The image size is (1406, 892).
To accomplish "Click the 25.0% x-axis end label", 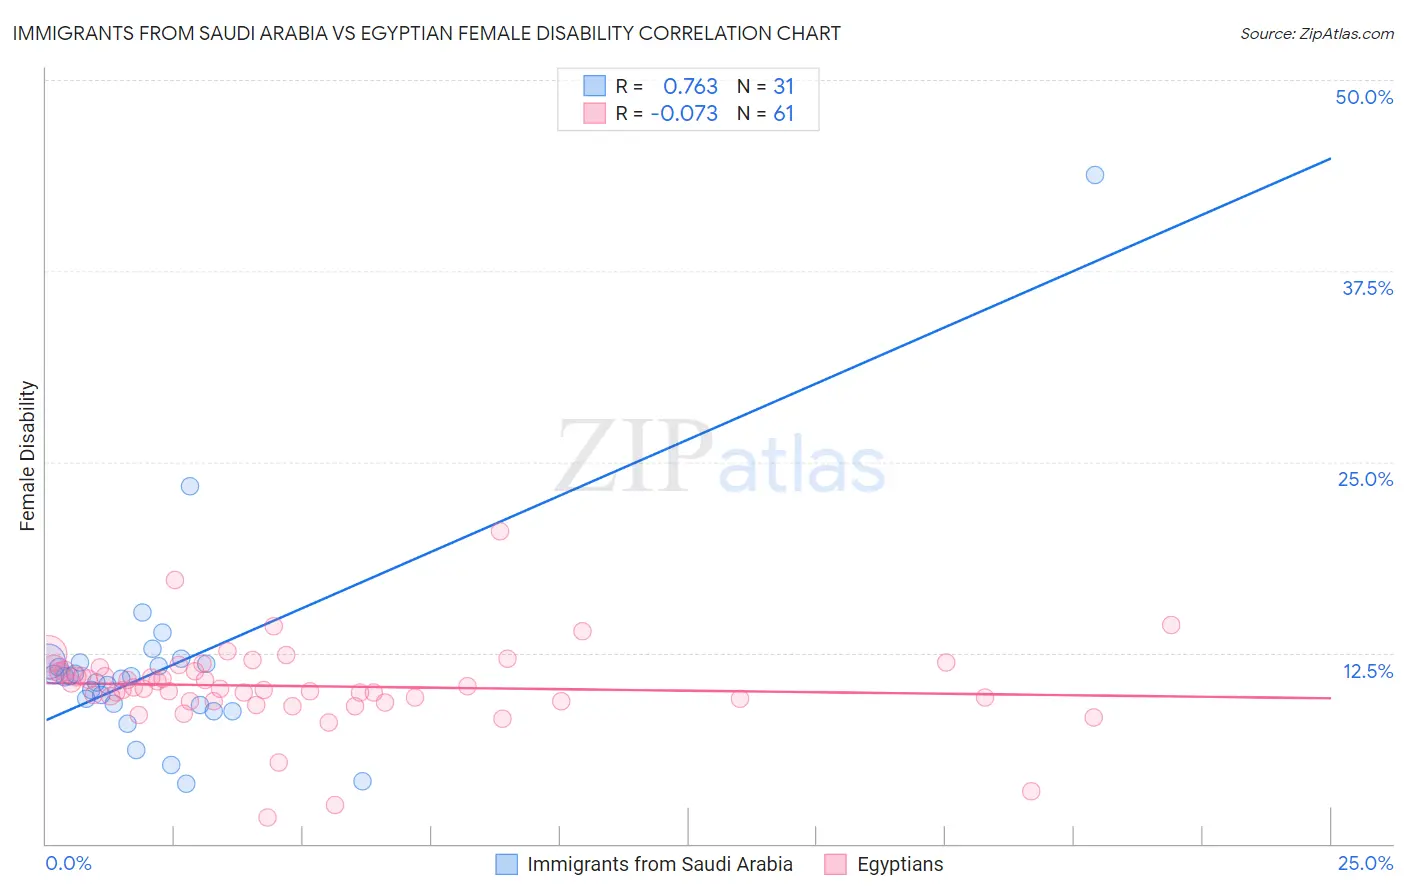I will click(x=1365, y=863).
